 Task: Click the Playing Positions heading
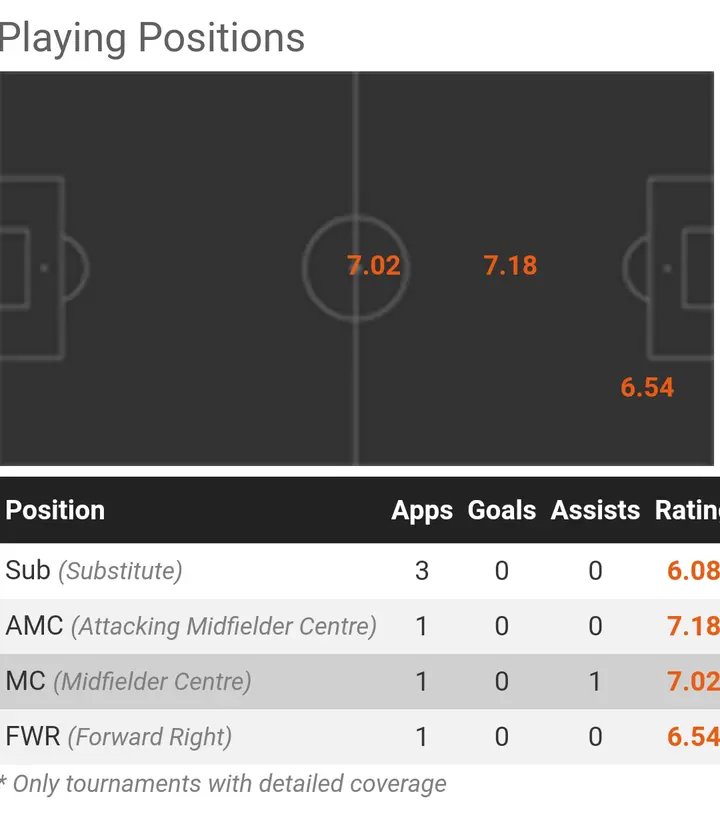(152, 38)
